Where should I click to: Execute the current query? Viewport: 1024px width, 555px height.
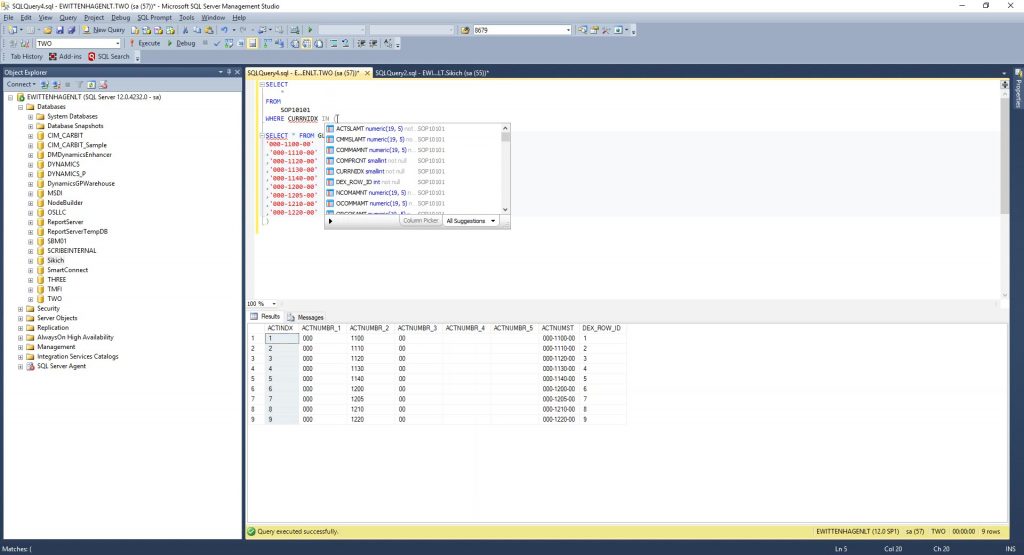[145, 43]
